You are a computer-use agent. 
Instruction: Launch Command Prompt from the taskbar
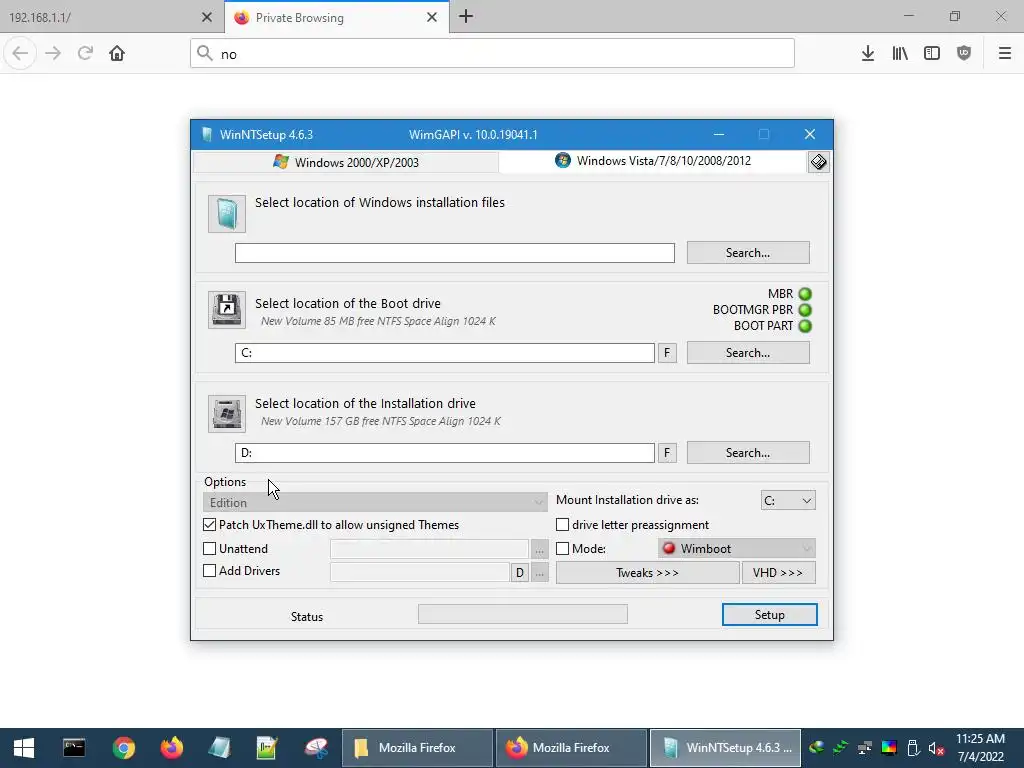(x=74, y=748)
